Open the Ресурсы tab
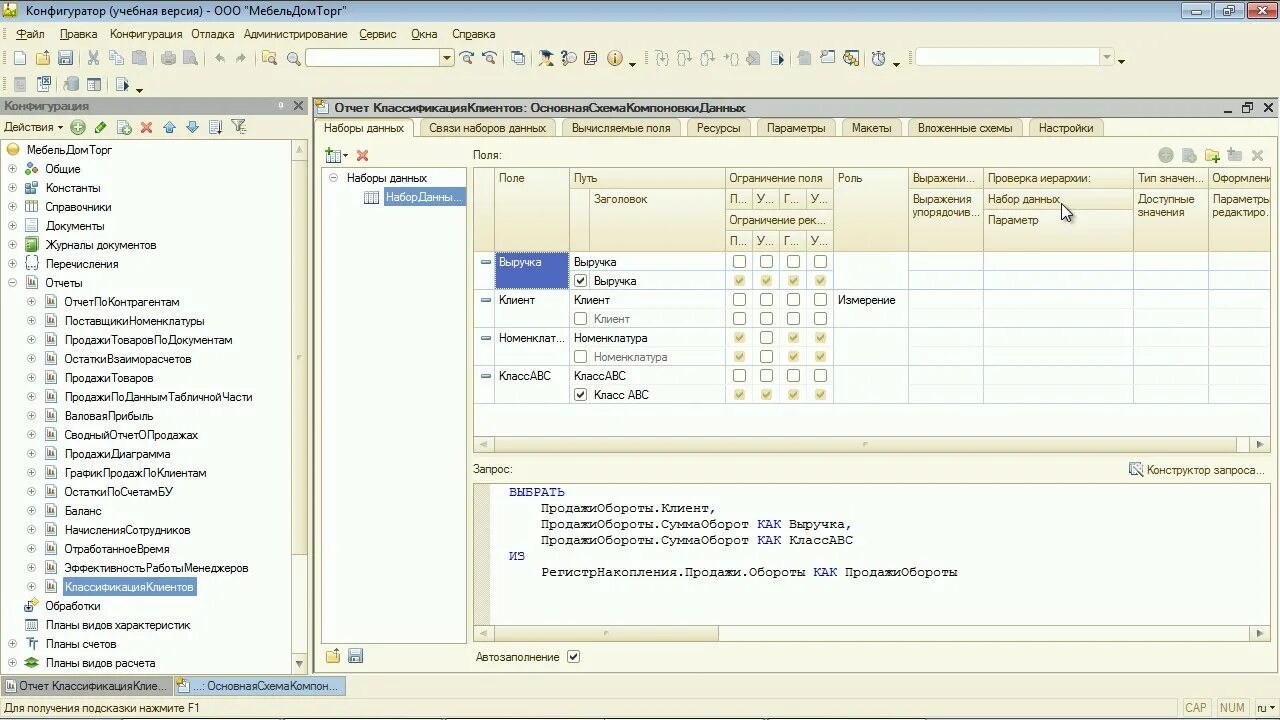Image resolution: width=1280 pixels, height=720 pixels. (718, 128)
